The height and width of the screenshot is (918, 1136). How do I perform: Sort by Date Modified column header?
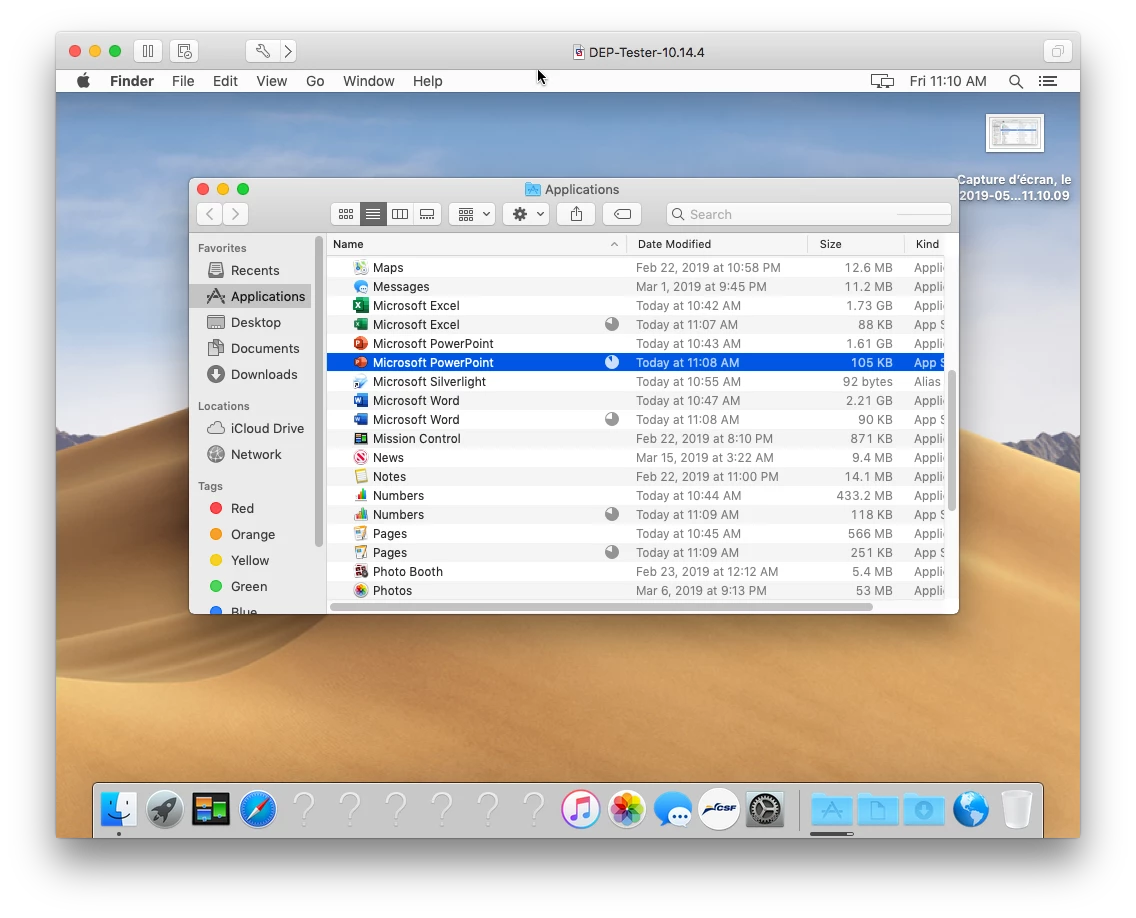(x=717, y=244)
